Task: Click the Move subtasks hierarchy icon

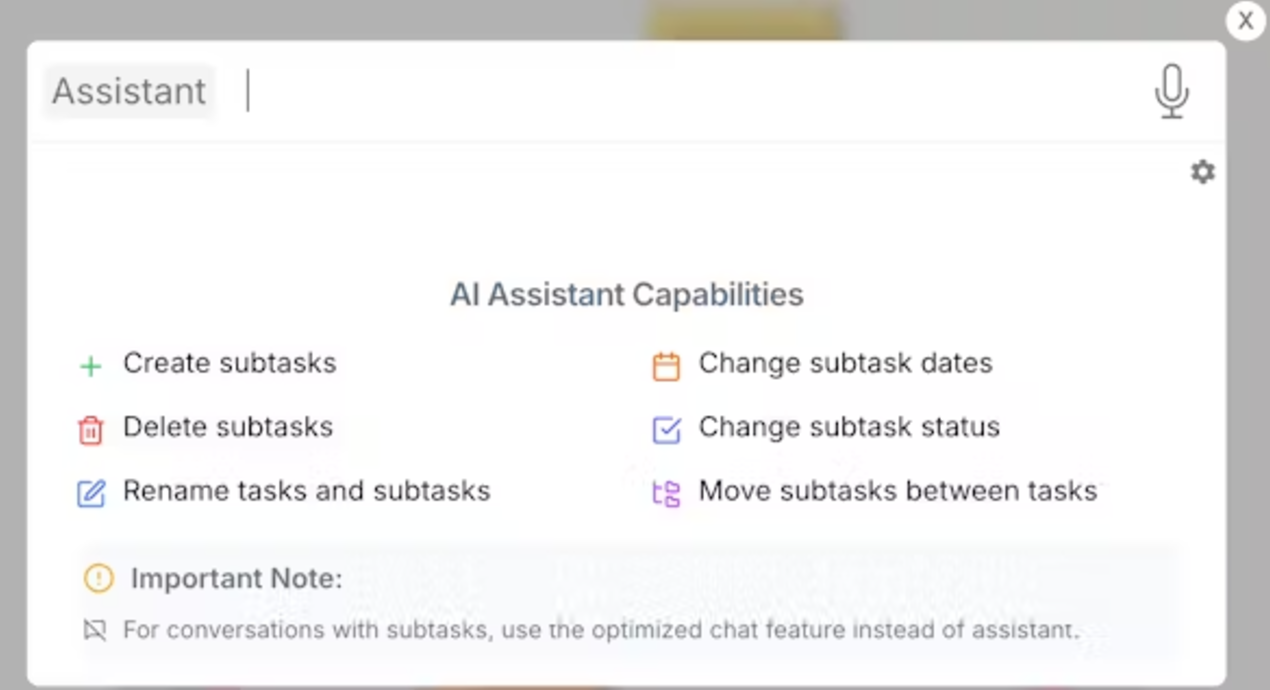Action: tap(666, 493)
